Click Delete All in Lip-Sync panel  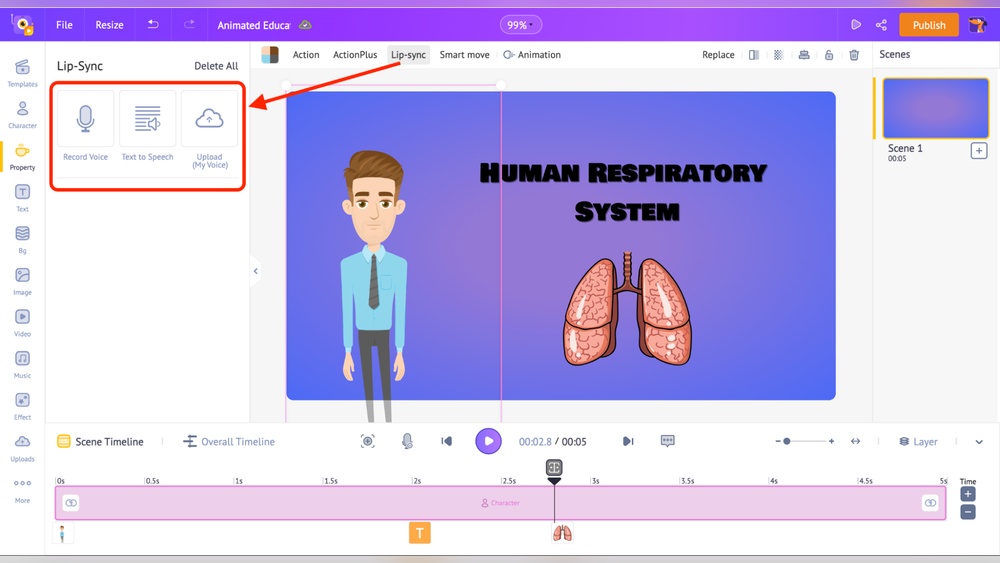(216, 66)
